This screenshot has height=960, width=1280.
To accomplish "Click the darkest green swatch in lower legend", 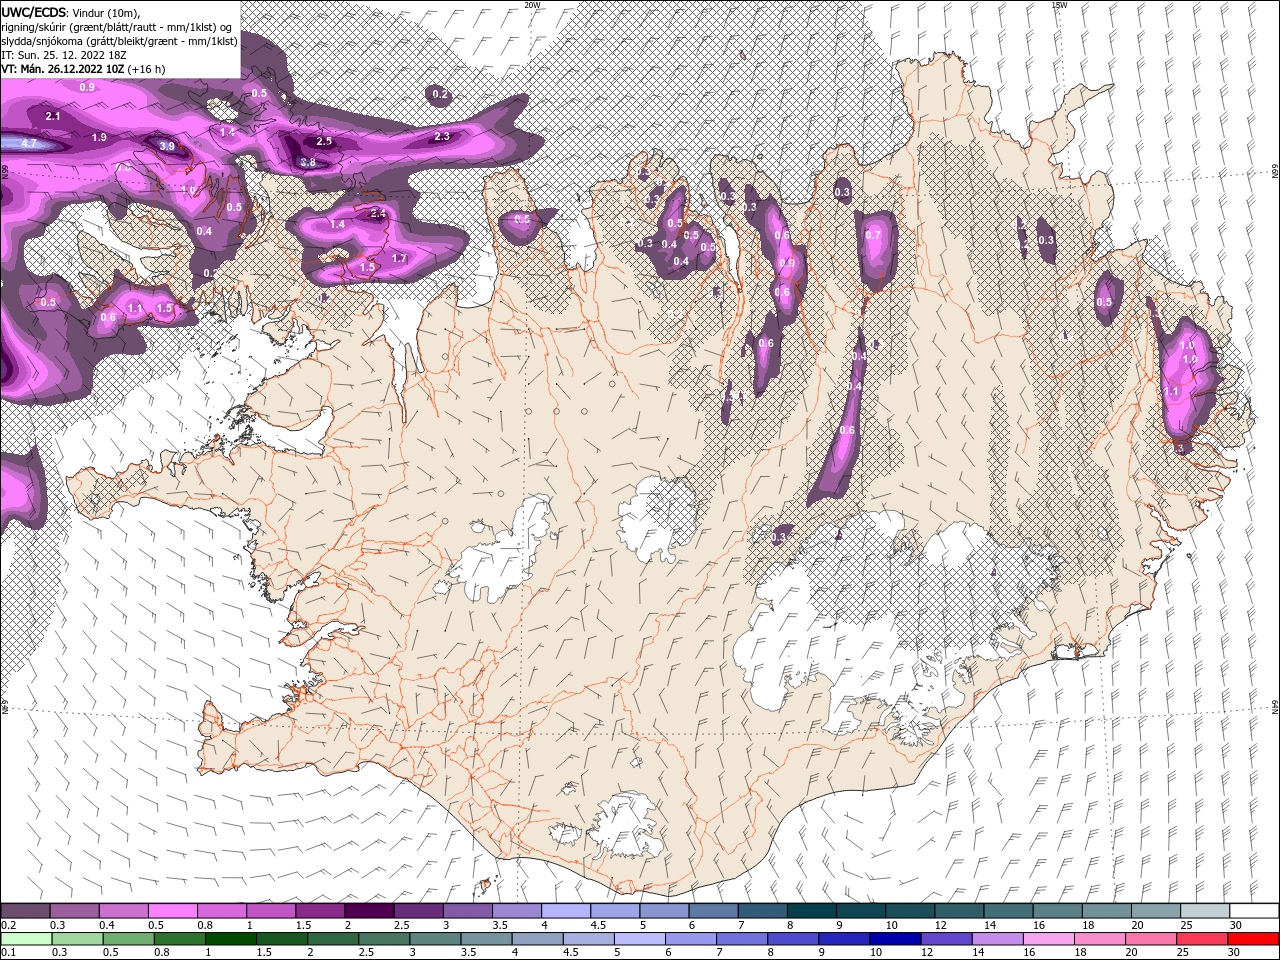I will [x=230, y=939].
